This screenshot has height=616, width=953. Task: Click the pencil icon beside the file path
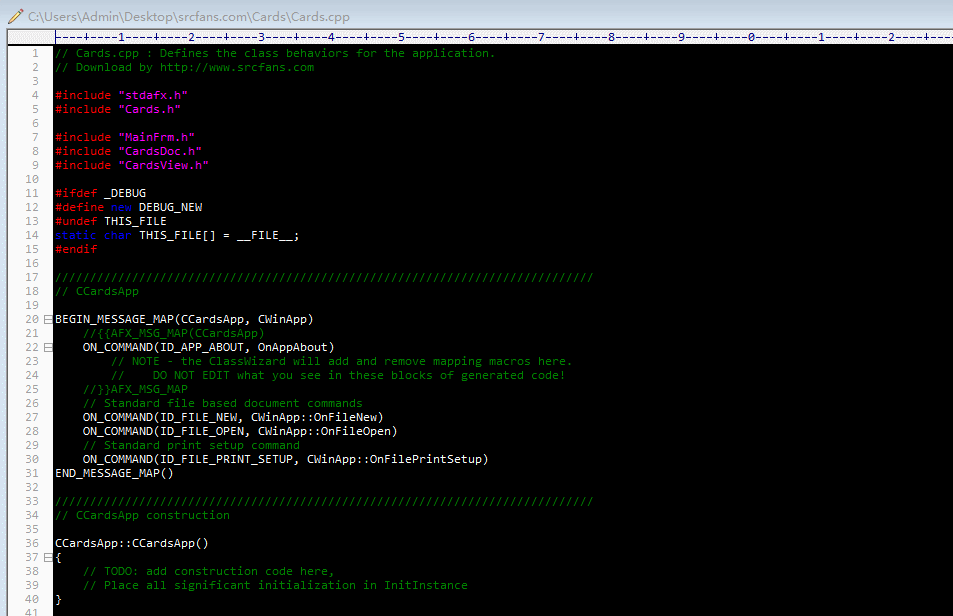(16, 16)
